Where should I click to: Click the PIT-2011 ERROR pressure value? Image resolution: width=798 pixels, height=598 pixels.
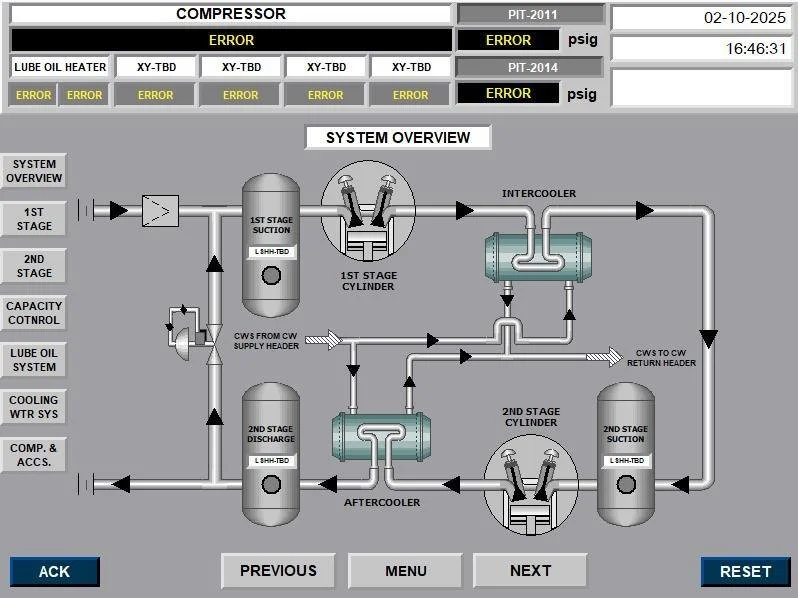coord(508,40)
